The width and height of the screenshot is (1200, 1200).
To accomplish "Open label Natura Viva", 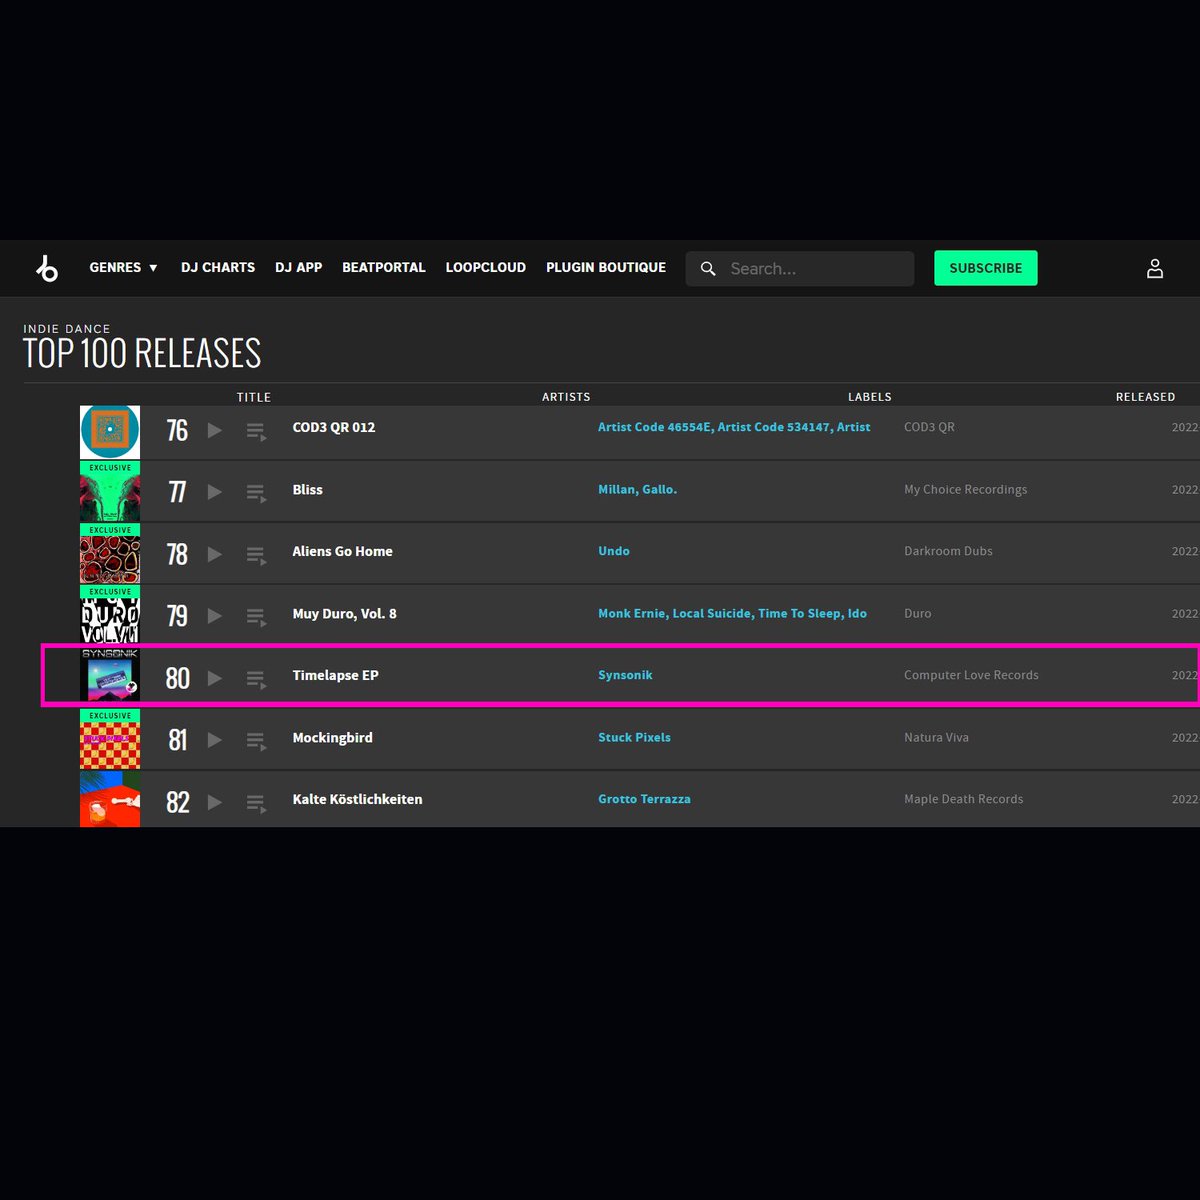I will coord(936,737).
